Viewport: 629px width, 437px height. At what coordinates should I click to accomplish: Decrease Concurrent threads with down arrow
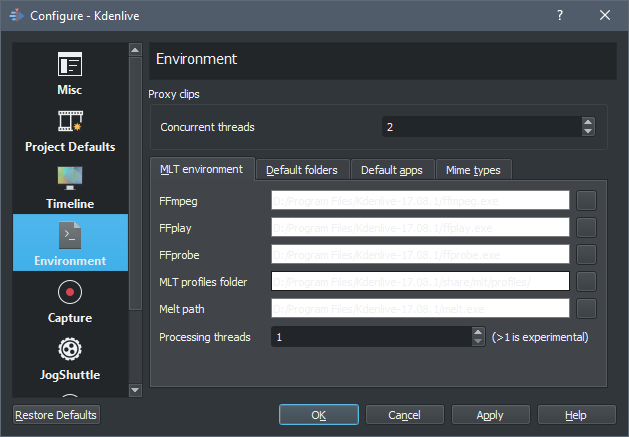point(588,132)
